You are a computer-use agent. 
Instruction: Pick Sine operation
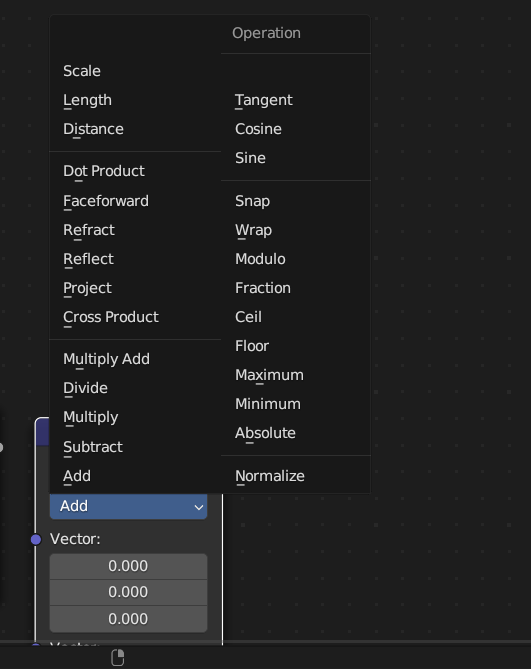pyautogui.click(x=296, y=158)
